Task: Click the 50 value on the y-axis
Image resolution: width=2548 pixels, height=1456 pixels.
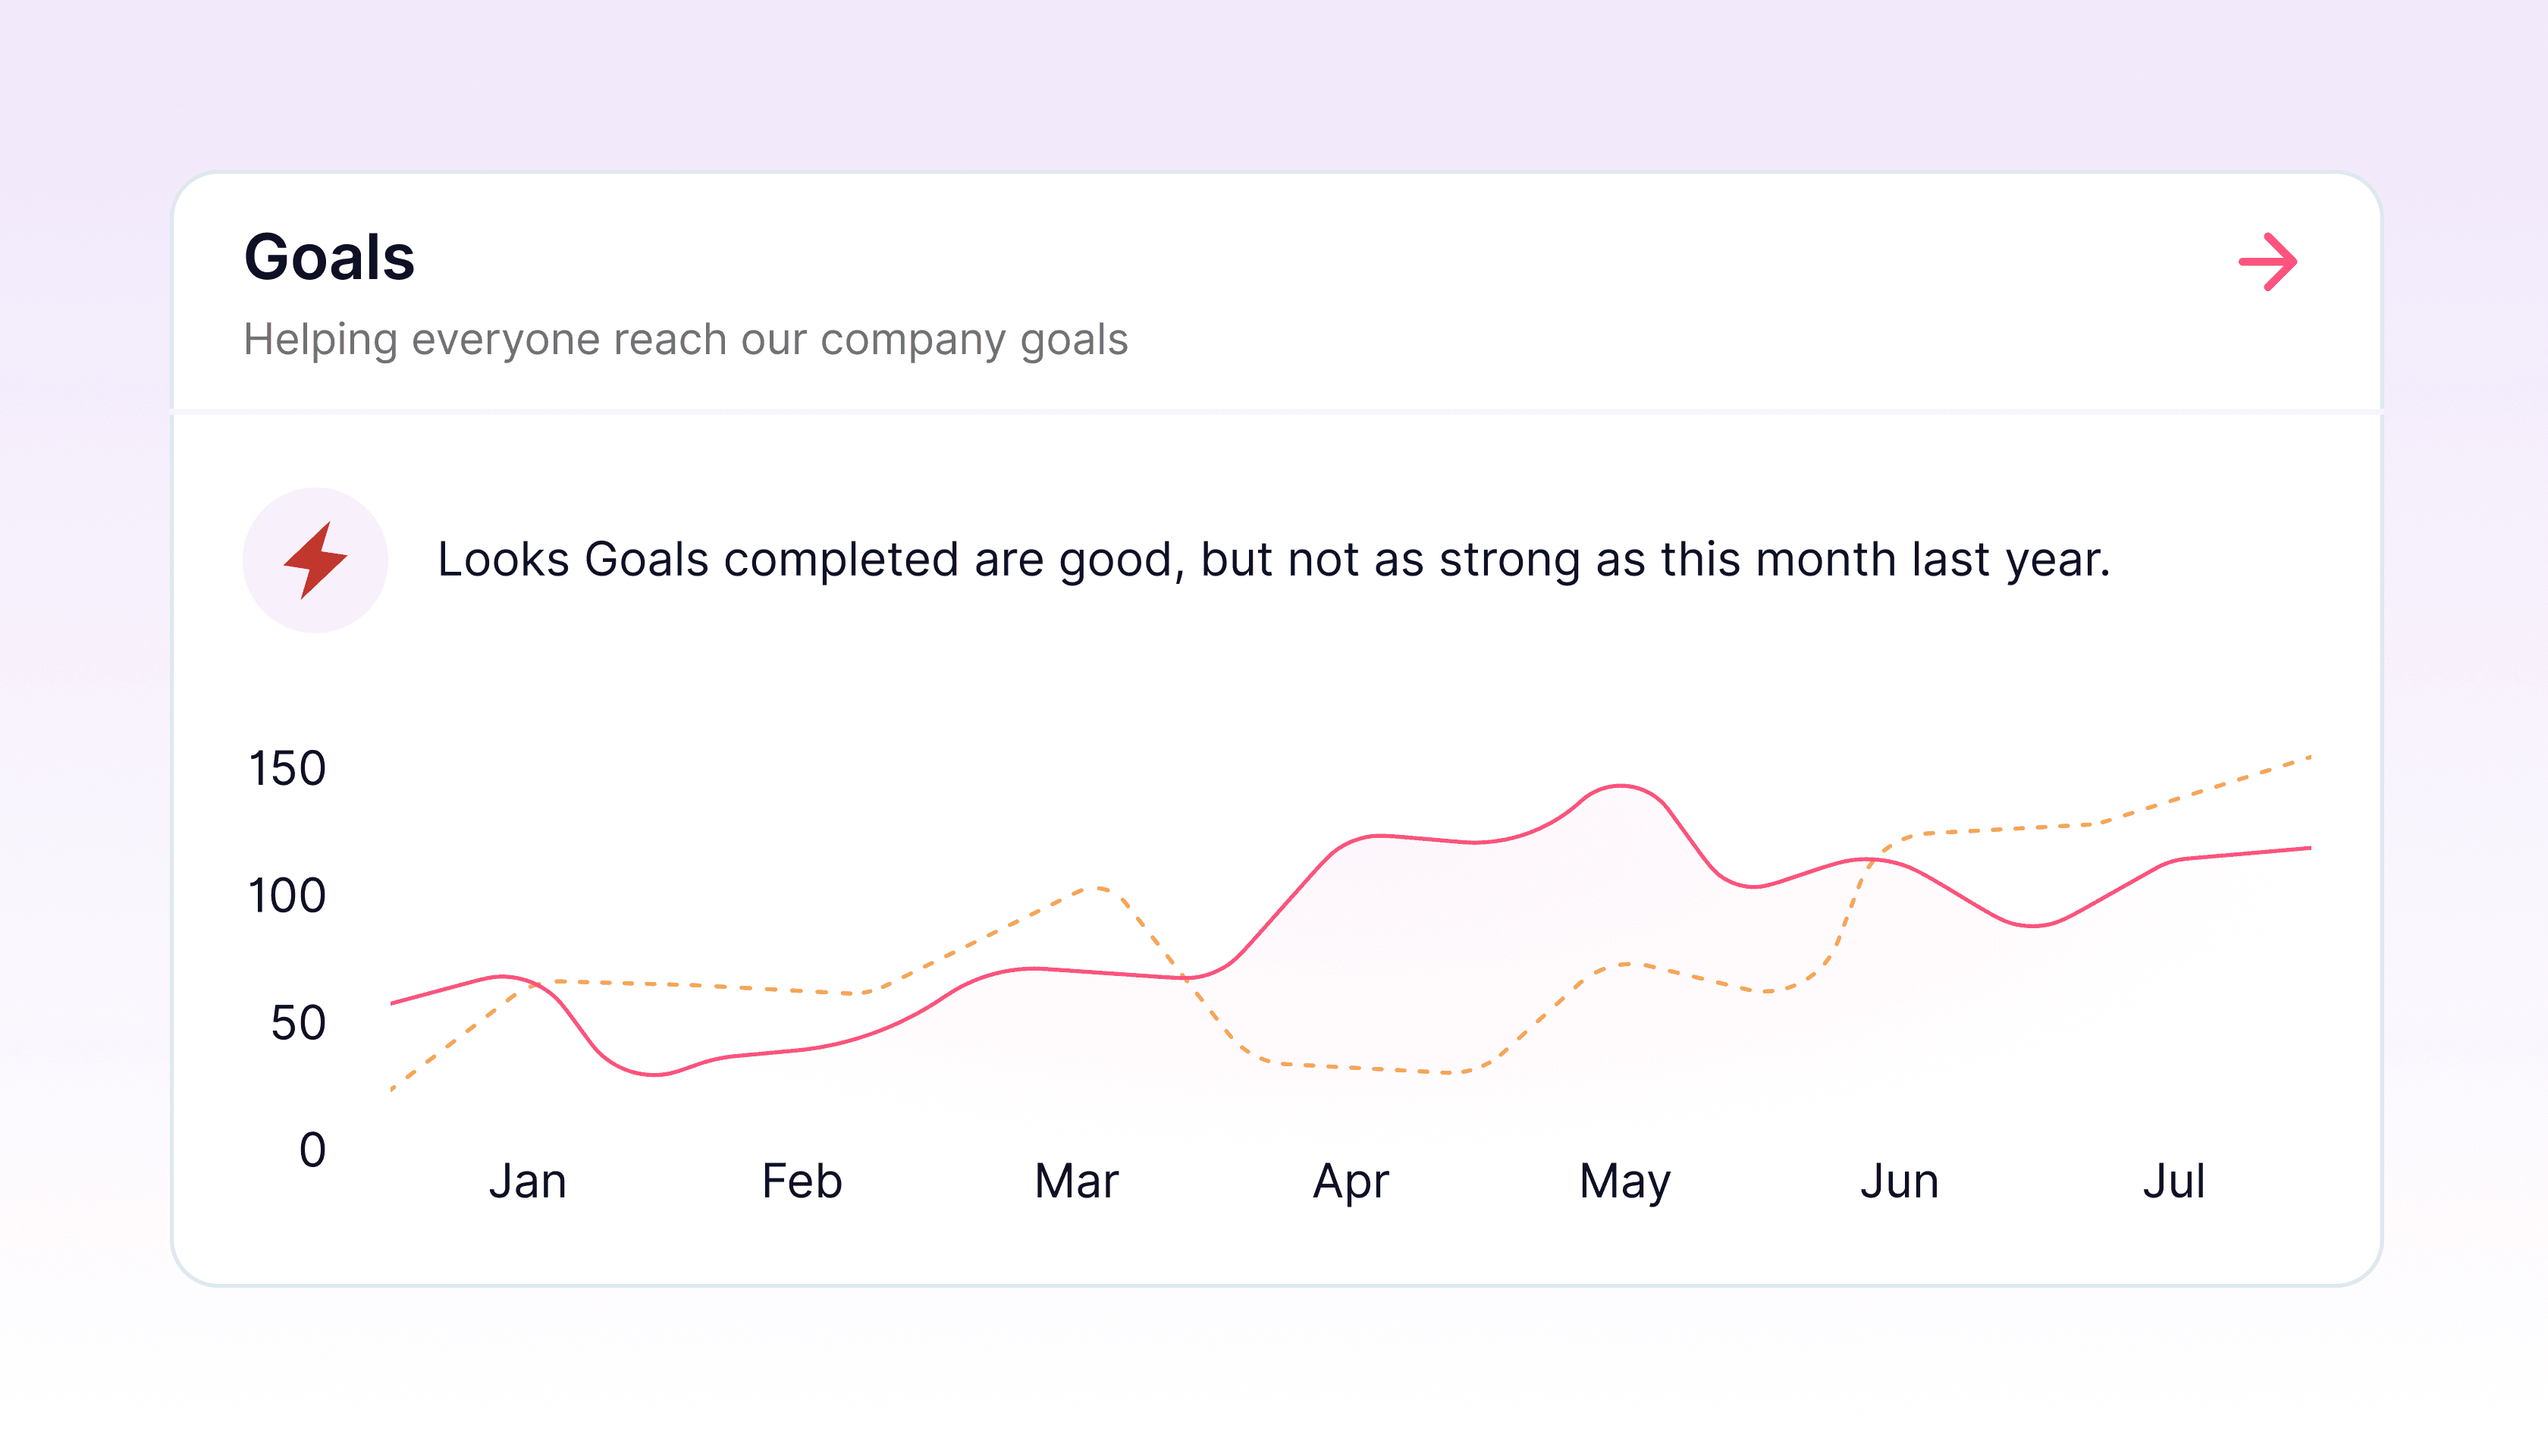Action: point(298,1023)
